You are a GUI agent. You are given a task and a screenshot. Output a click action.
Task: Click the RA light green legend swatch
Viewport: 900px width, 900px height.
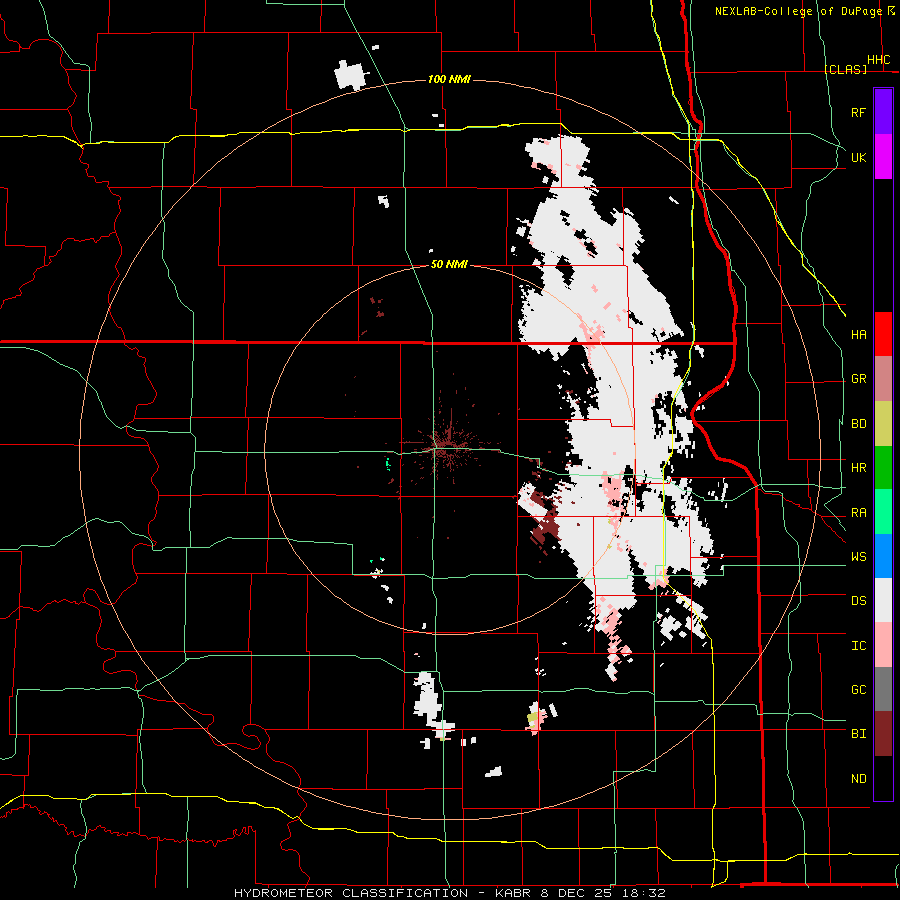coord(883,512)
